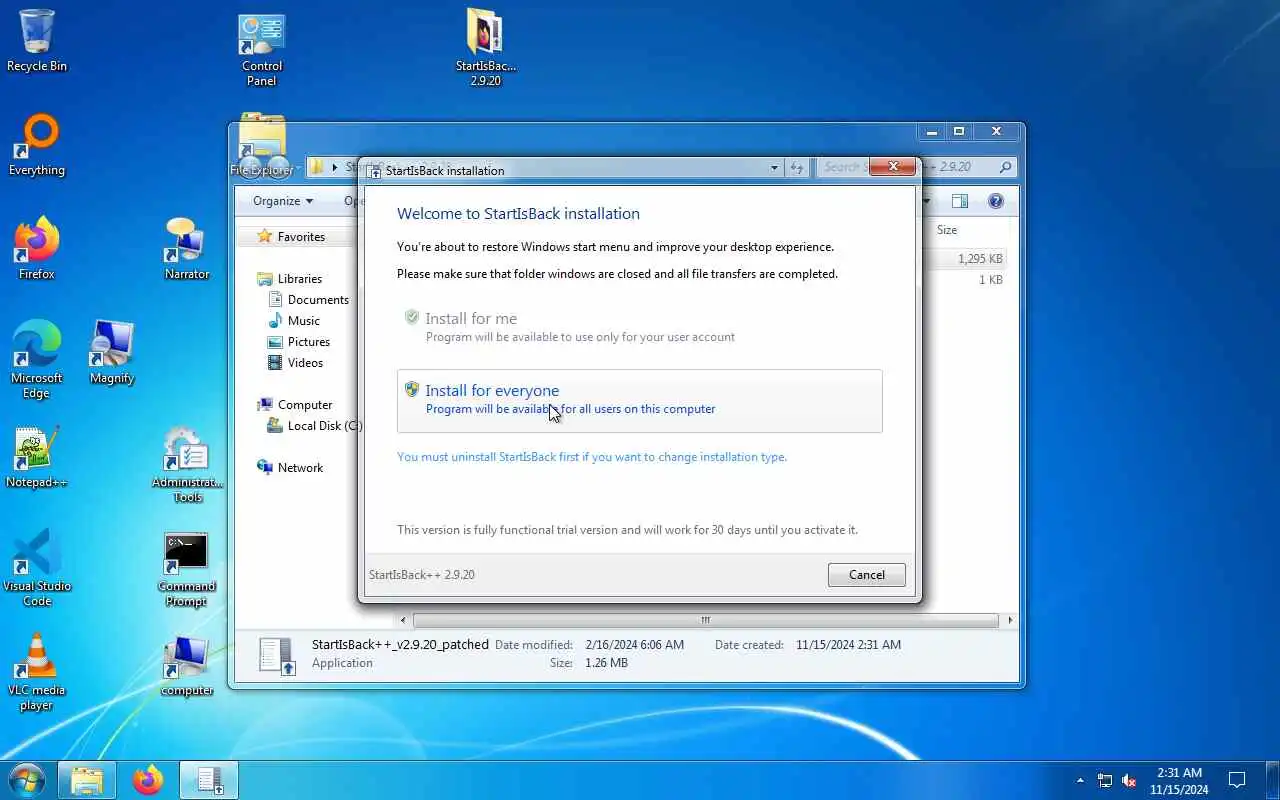Open the address bar history dropdown
Viewport: 1280px width, 800px height.
click(x=774, y=168)
